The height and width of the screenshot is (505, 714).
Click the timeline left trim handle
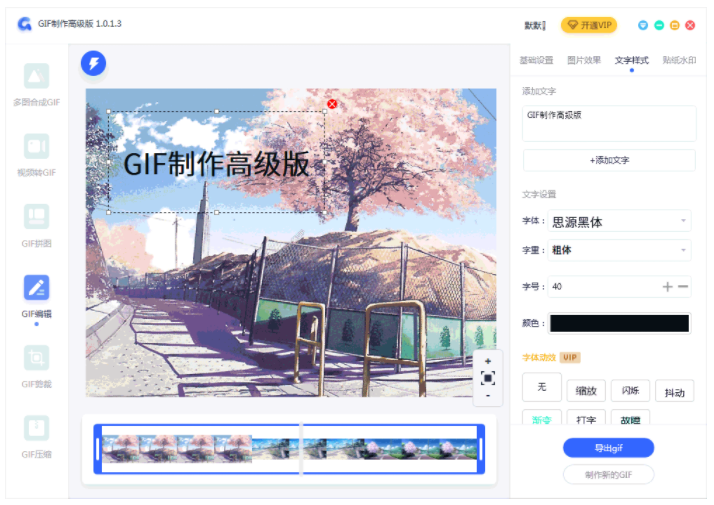(97, 449)
